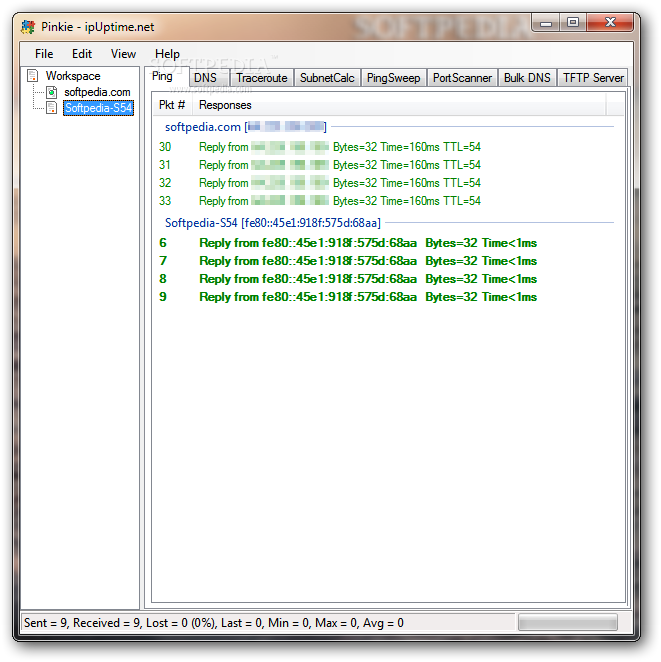Image resolution: width=661 pixels, height=662 pixels.
Task: Click the Pkt # column header
Action: (172, 105)
